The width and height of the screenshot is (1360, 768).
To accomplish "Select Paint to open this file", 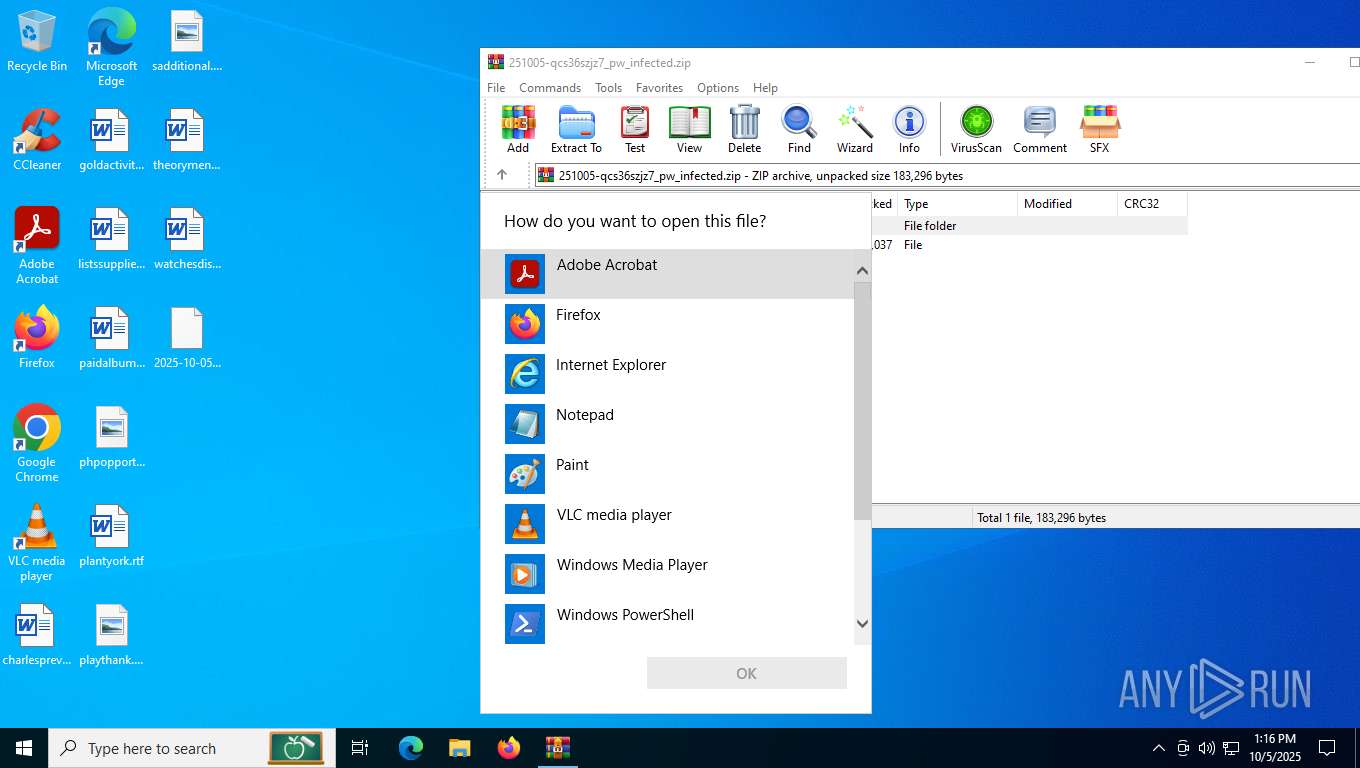I will pos(667,473).
